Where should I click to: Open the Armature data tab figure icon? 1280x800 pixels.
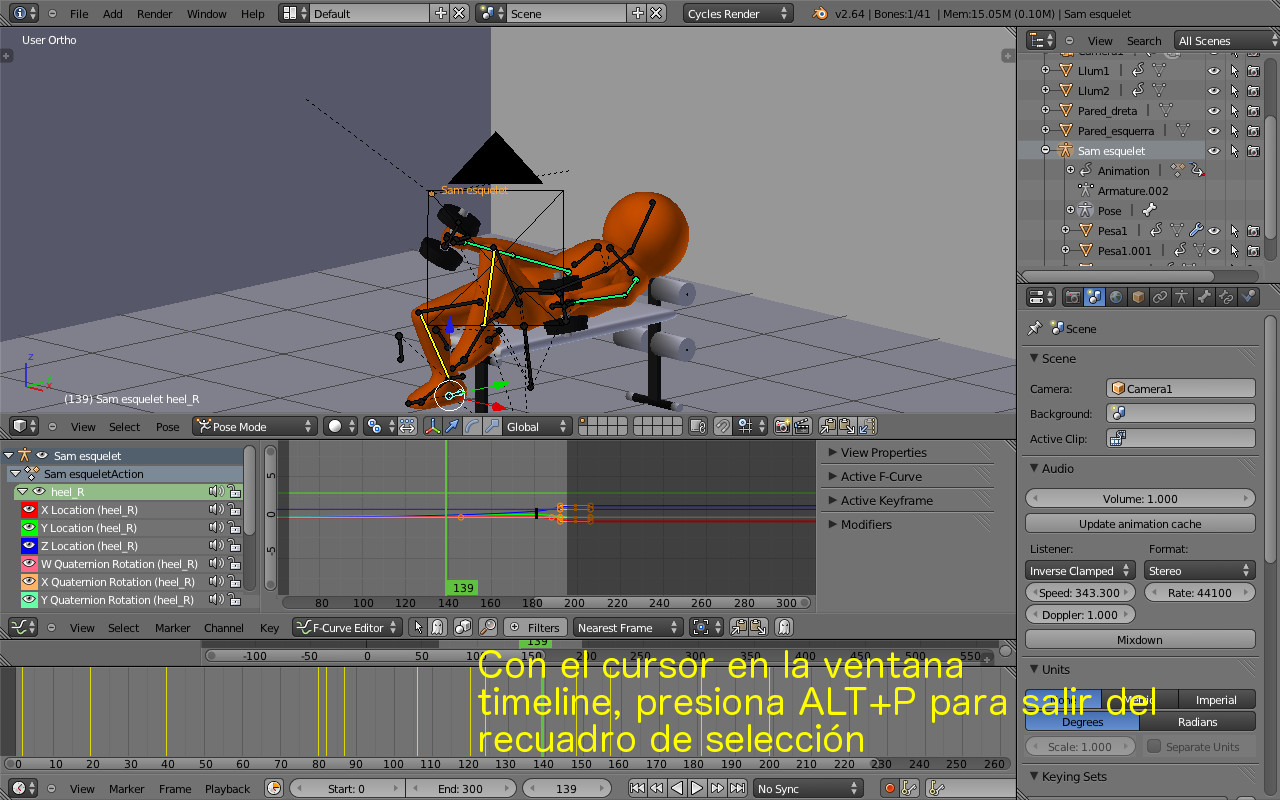[x=1182, y=297]
